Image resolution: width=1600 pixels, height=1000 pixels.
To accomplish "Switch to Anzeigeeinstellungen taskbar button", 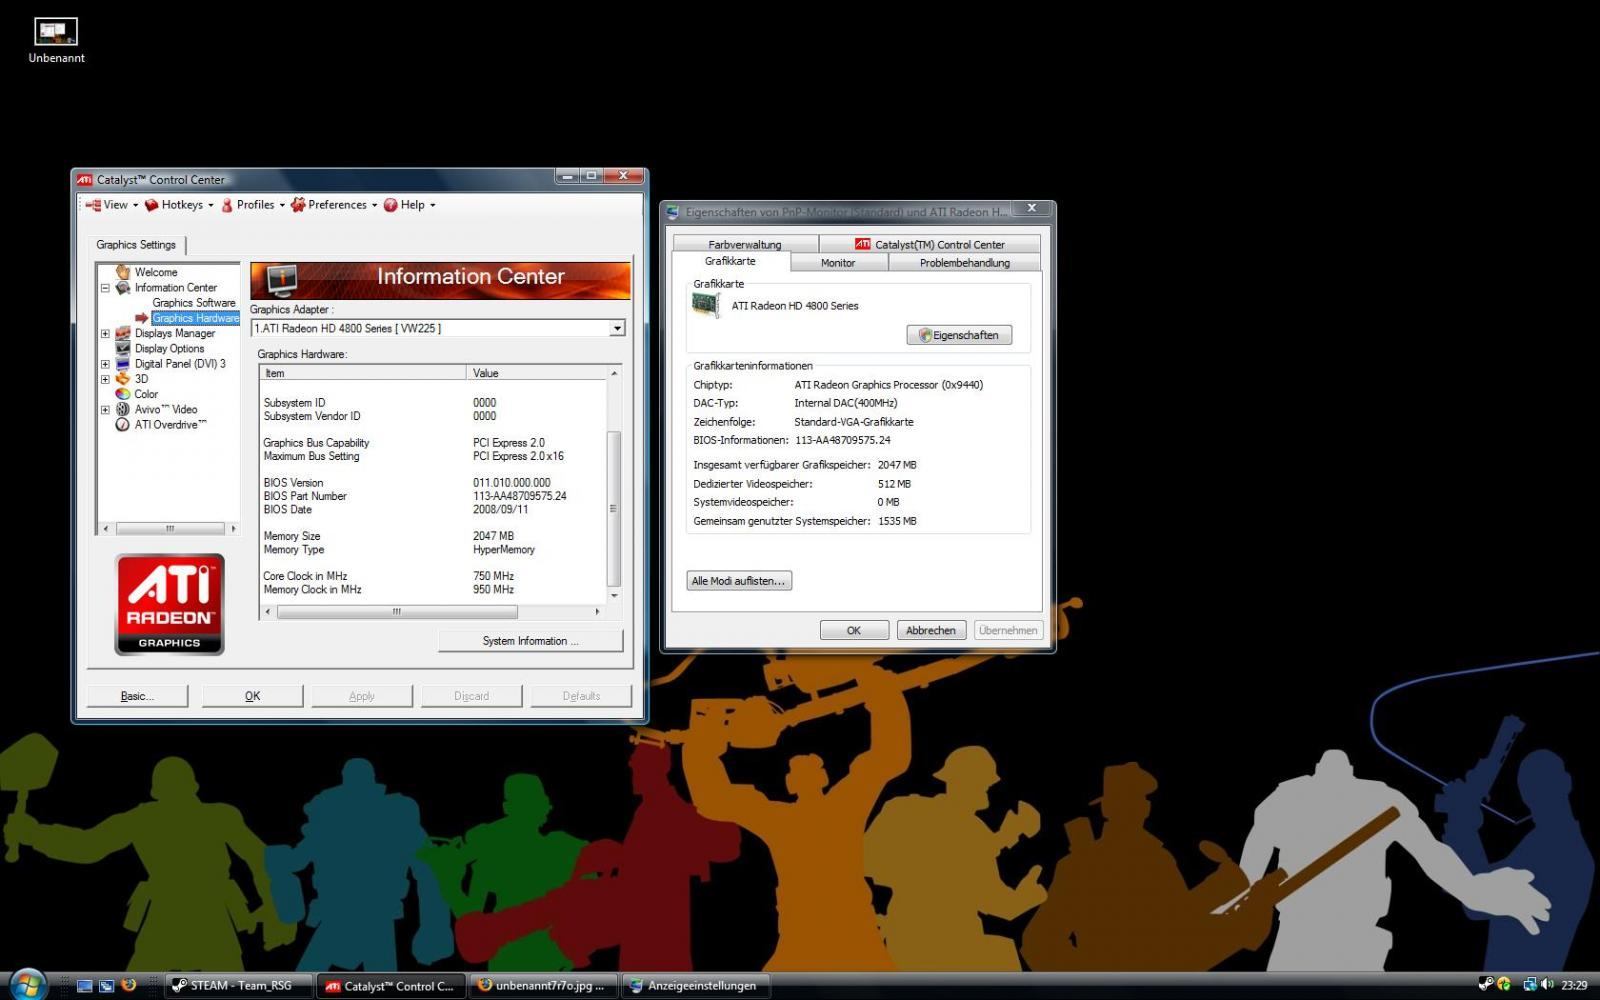I will click(696, 986).
